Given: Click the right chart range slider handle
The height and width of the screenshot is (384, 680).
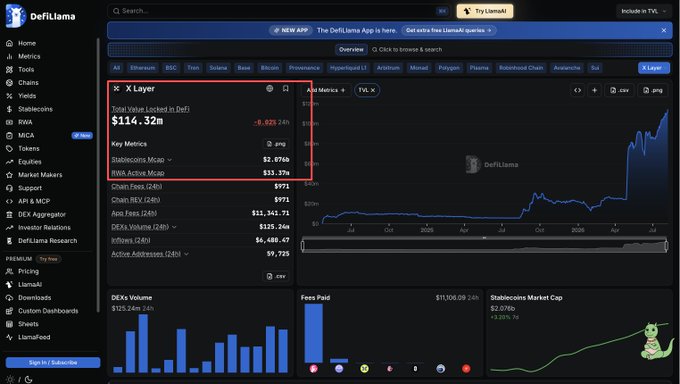Looking at the screenshot, I should pos(666,246).
